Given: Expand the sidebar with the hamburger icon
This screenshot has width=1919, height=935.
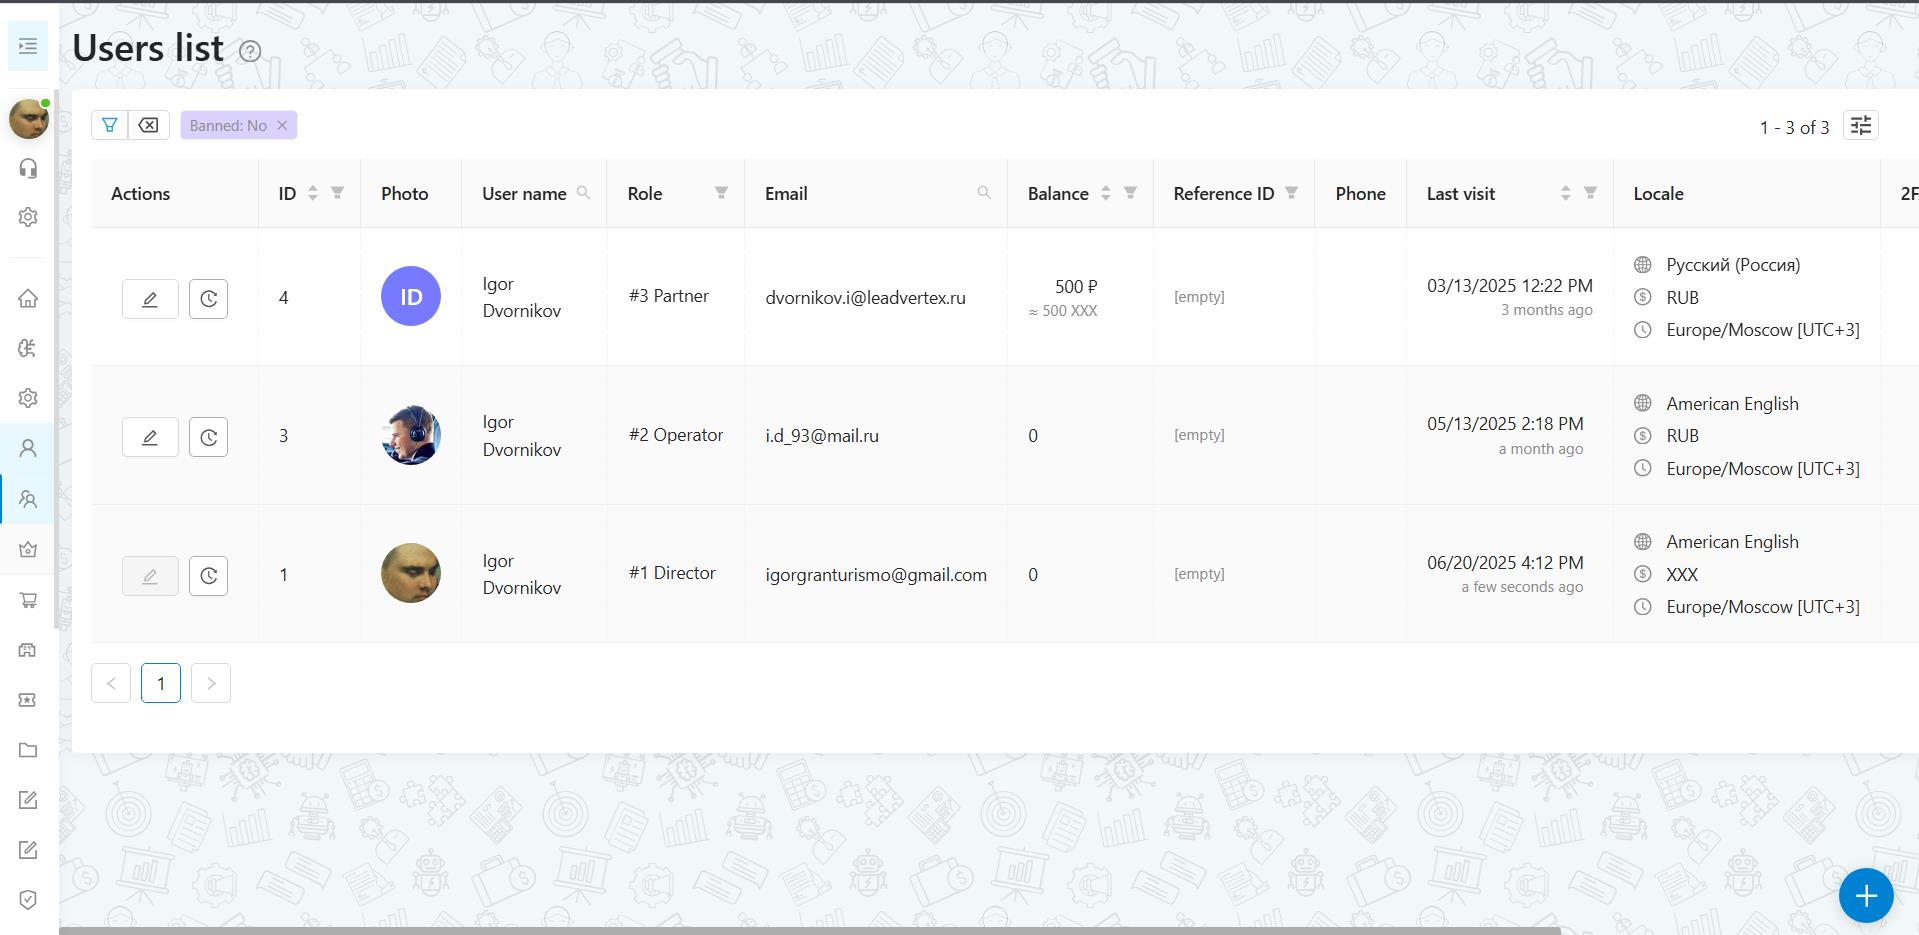Looking at the screenshot, I should [28, 46].
